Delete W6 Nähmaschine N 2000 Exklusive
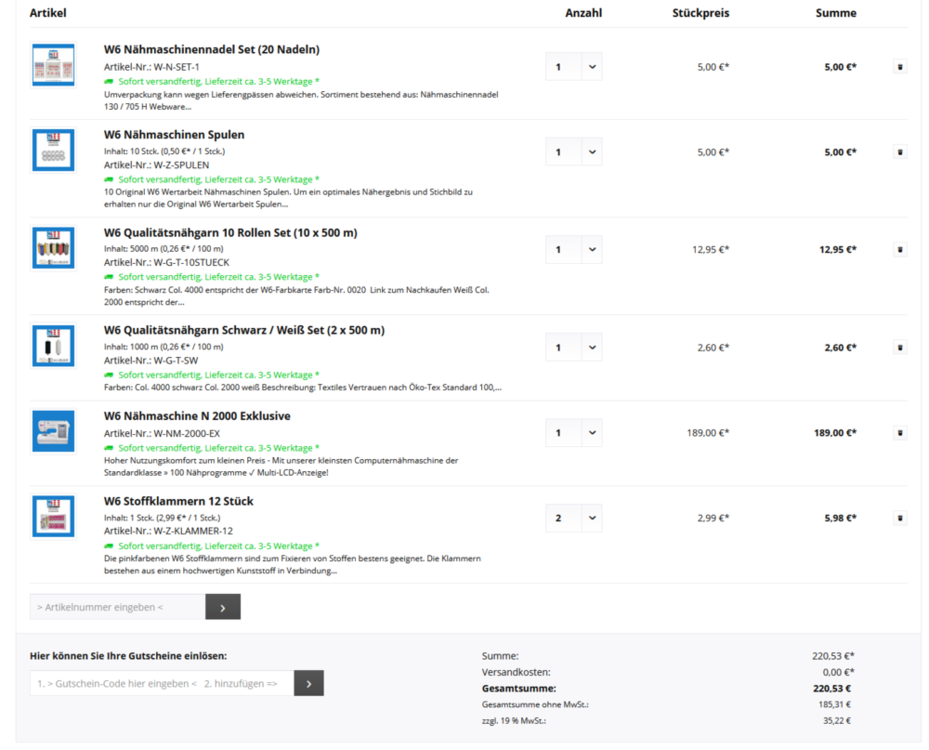929x750 pixels. click(899, 433)
